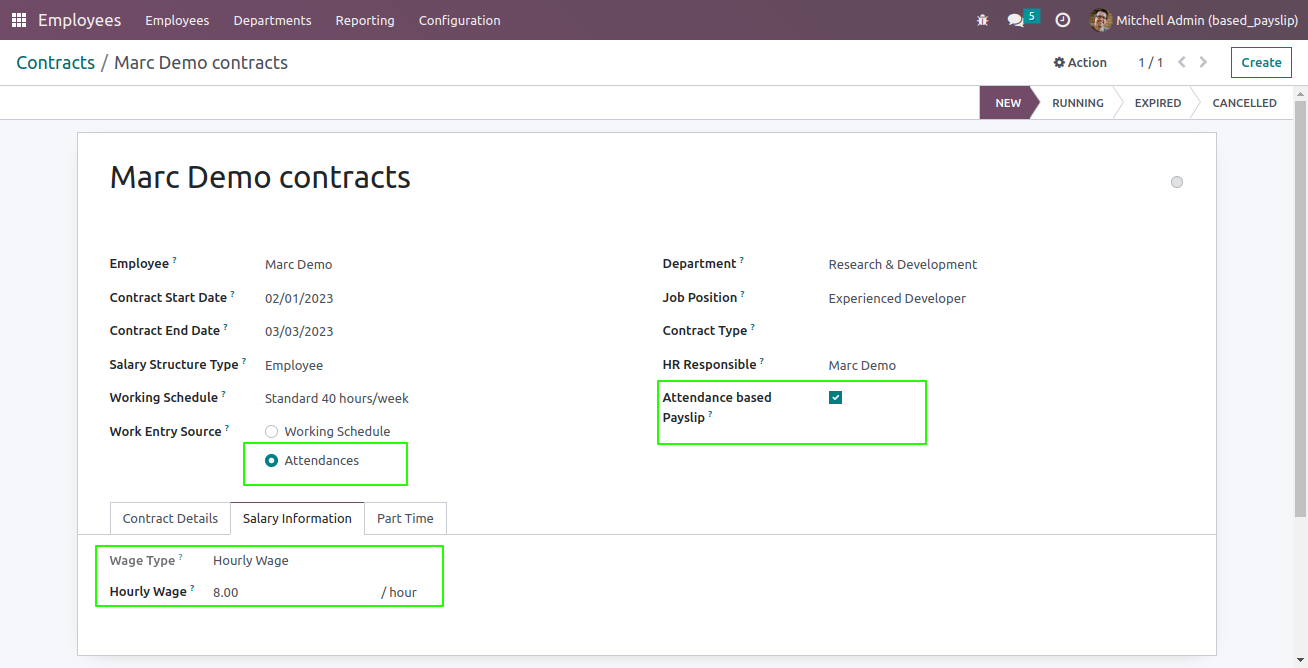The image size is (1308, 668).
Task: Open Configuration menu
Action: pyautogui.click(x=460, y=20)
